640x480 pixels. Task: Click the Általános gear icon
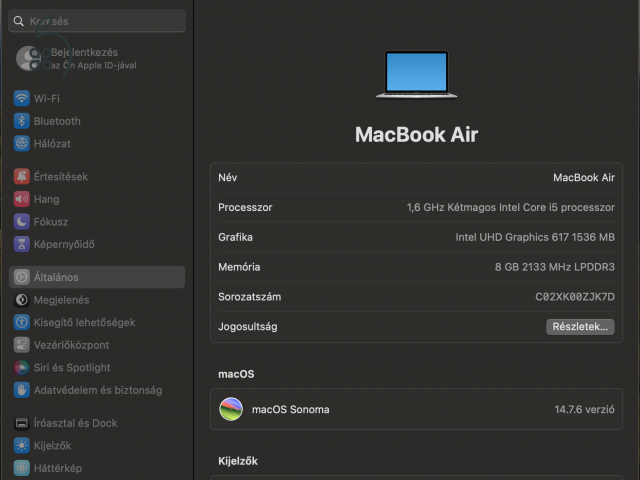pos(22,277)
